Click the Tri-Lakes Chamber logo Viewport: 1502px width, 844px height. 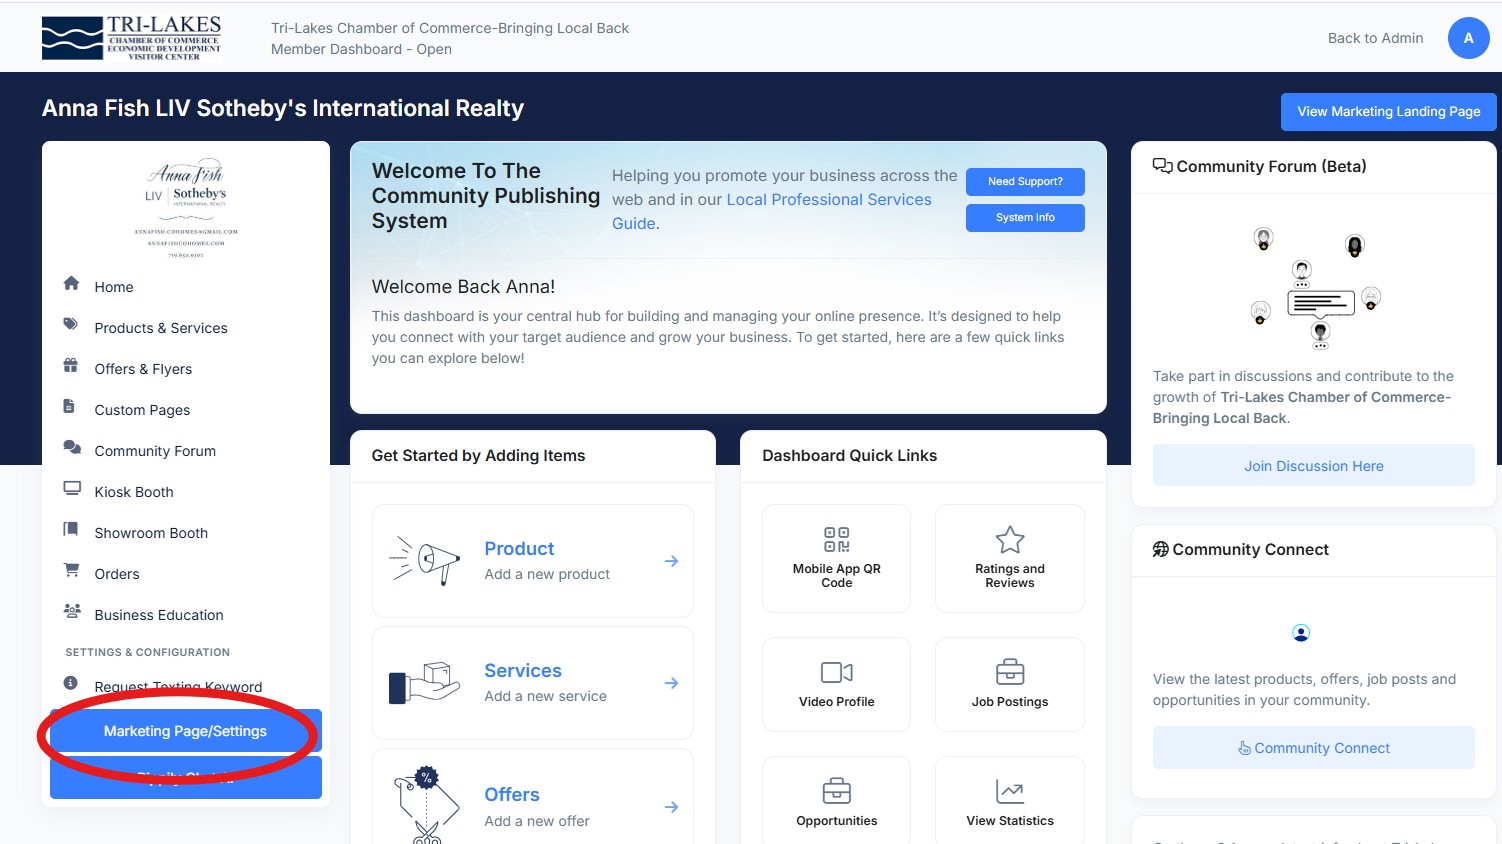tap(132, 38)
